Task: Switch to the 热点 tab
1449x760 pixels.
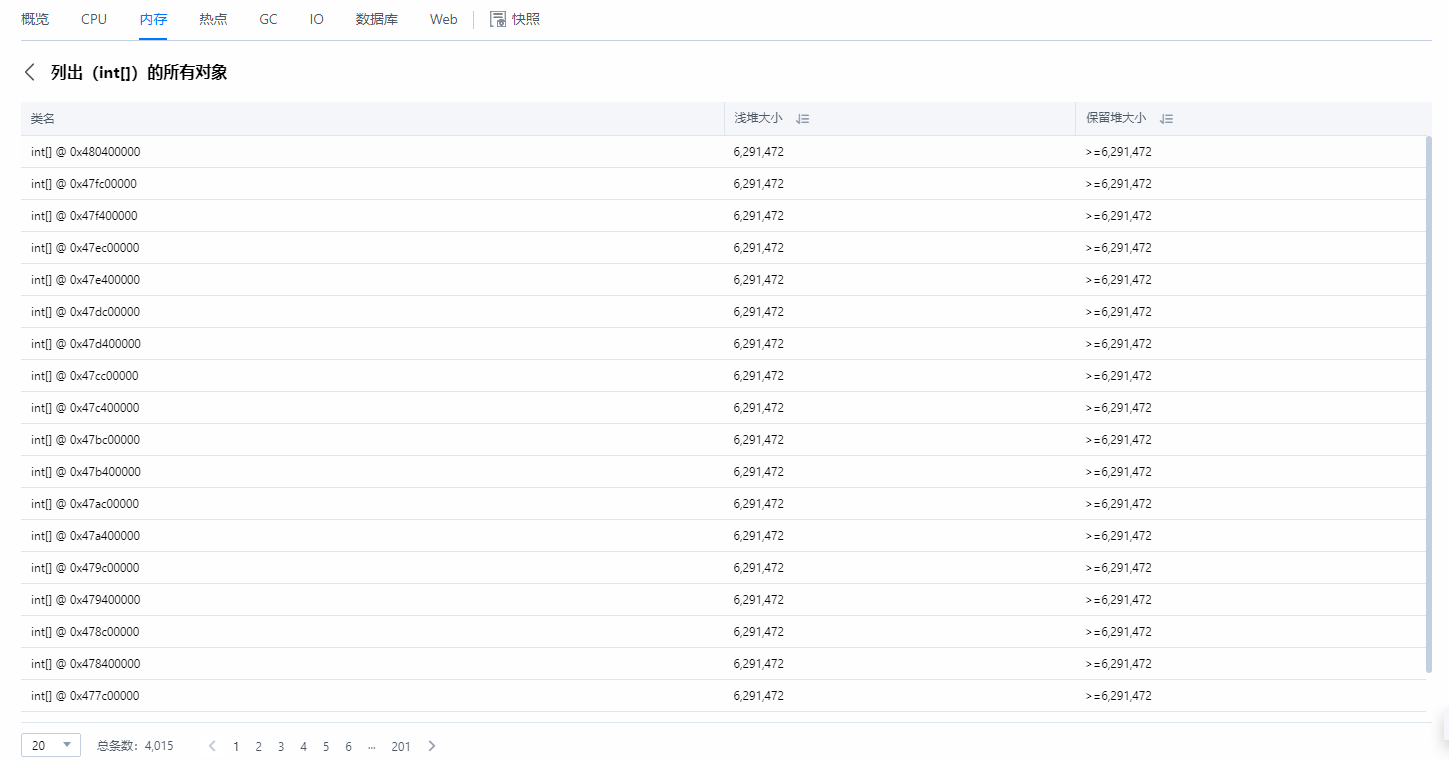Action: pyautogui.click(x=213, y=19)
